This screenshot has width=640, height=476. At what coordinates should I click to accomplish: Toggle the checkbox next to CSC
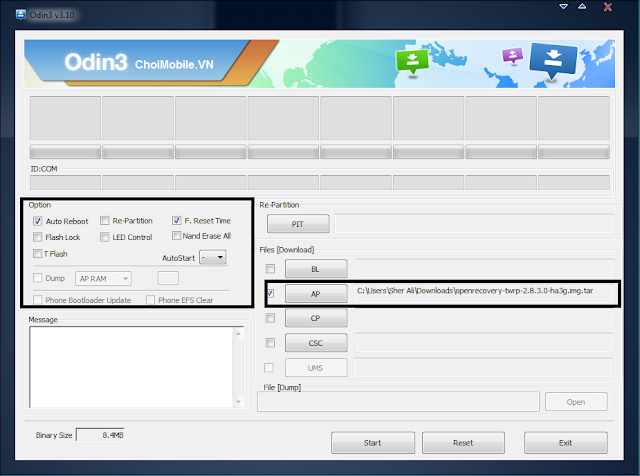pyautogui.click(x=270, y=342)
